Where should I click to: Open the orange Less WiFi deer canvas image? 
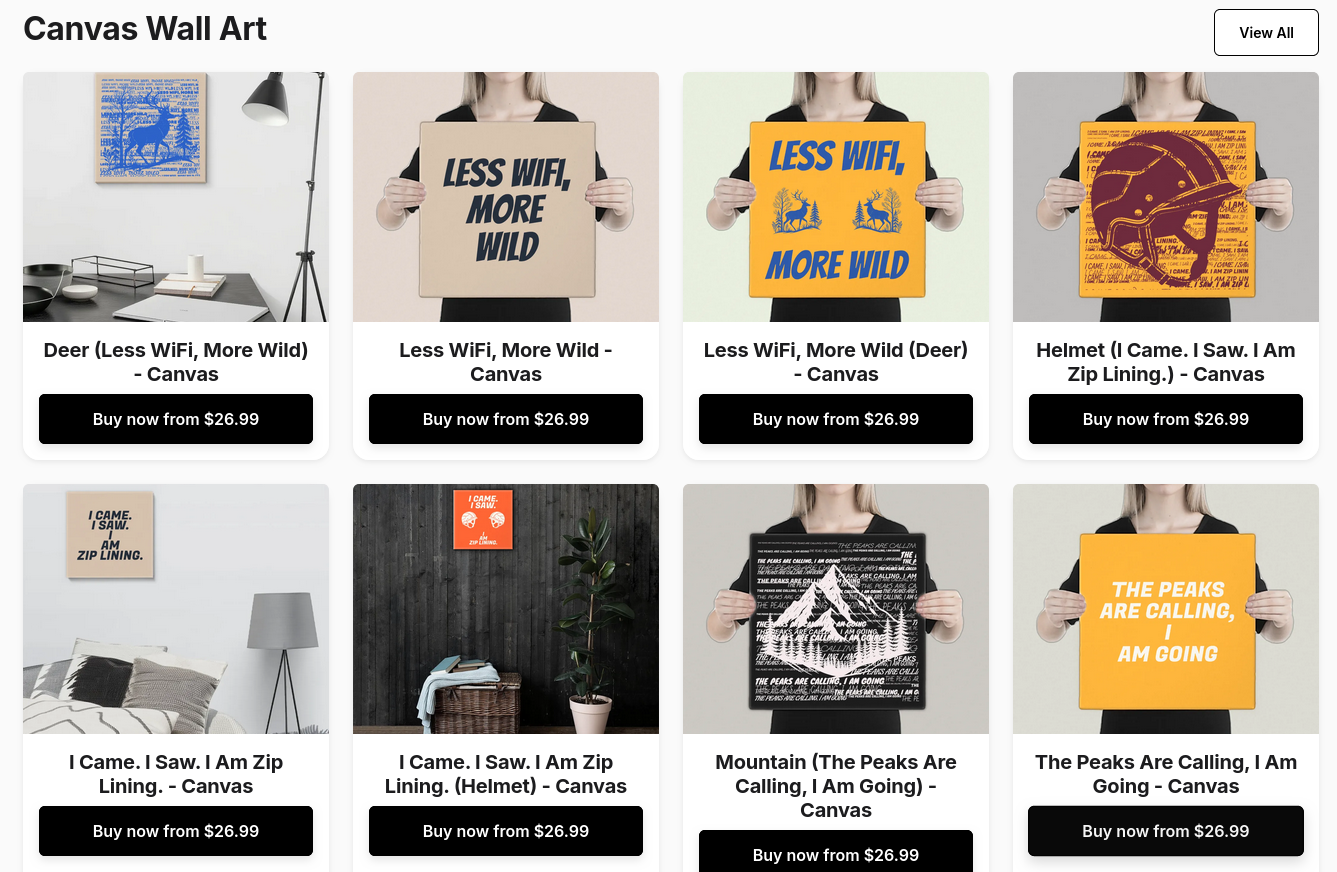pos(836,197)
